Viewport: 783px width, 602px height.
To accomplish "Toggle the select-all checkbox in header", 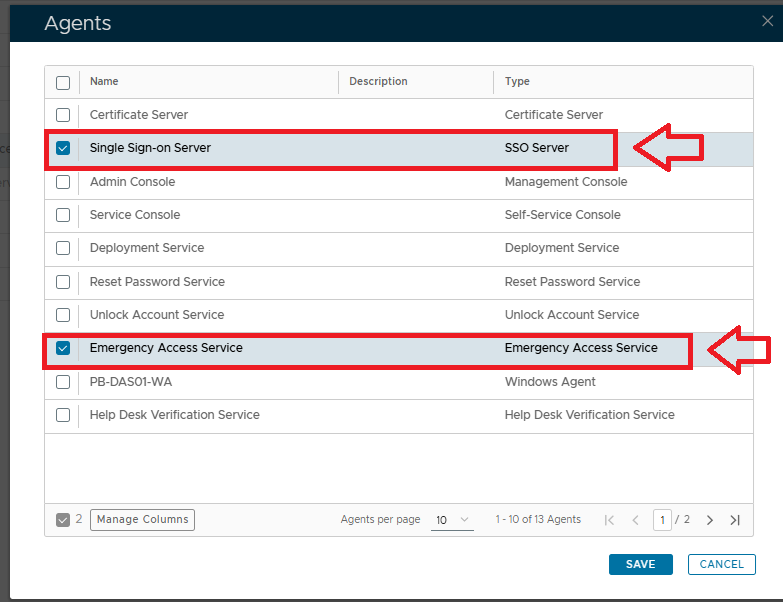I will coord(63,82).
